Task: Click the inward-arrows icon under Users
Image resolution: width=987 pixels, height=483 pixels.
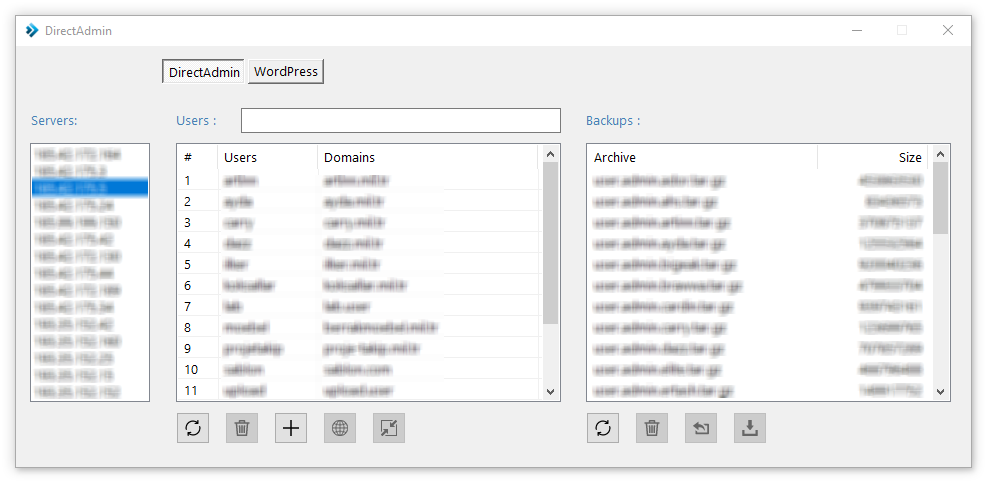Action: click(389, 429)
